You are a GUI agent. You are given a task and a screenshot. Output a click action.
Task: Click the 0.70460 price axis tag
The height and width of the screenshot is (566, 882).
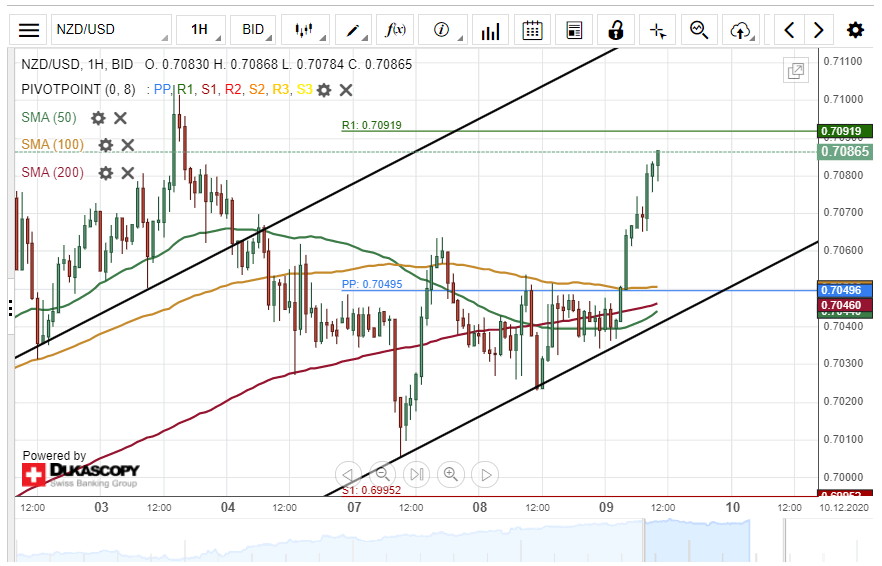pyautogui.click(x=845, y=306)
